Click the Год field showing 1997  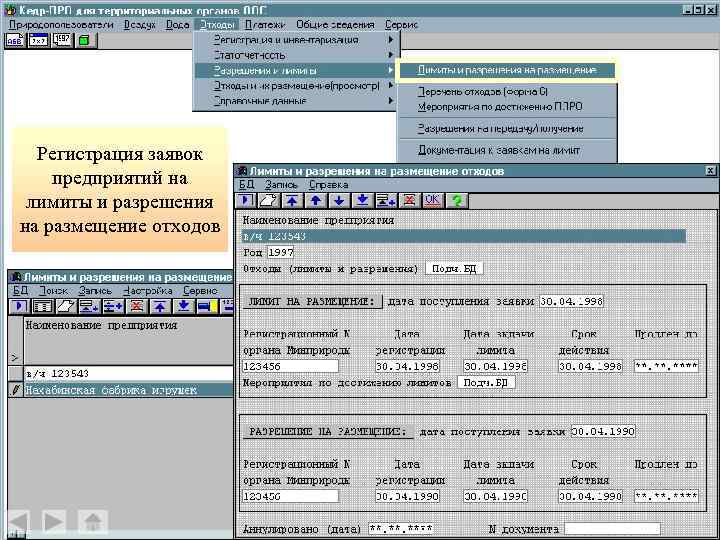281,253
